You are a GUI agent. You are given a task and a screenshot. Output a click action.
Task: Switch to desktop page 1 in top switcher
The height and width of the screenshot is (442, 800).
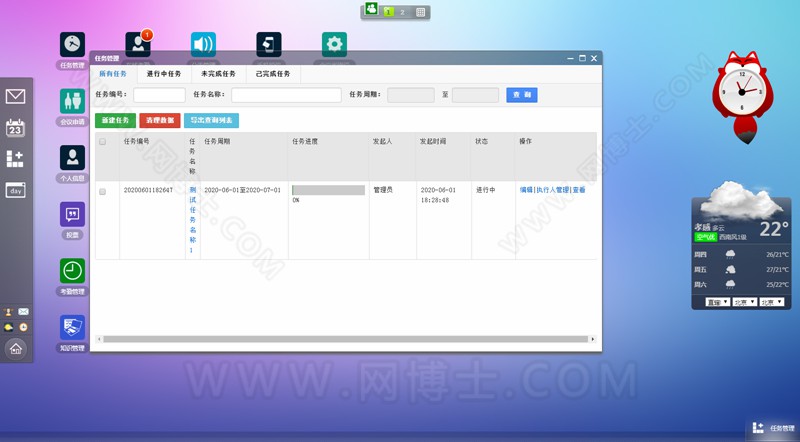pos(389,12)
